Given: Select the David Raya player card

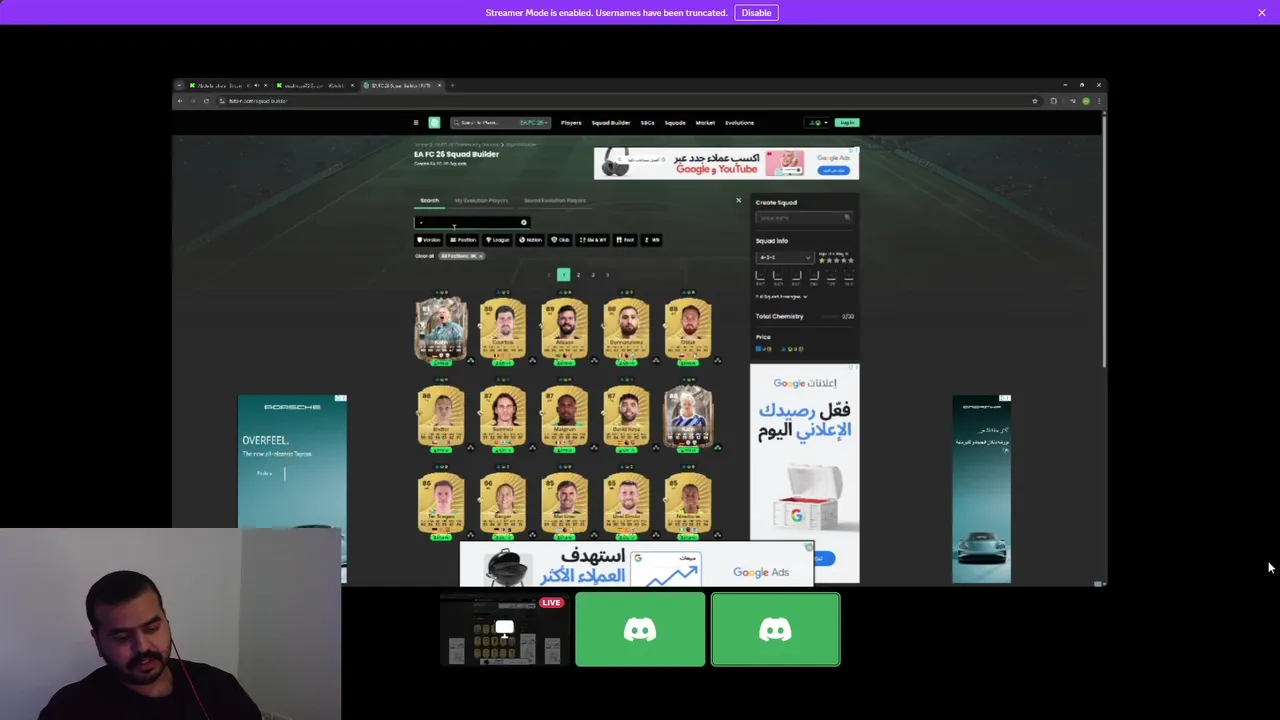Looking at the screenshot, I should (x=626, y=415).
